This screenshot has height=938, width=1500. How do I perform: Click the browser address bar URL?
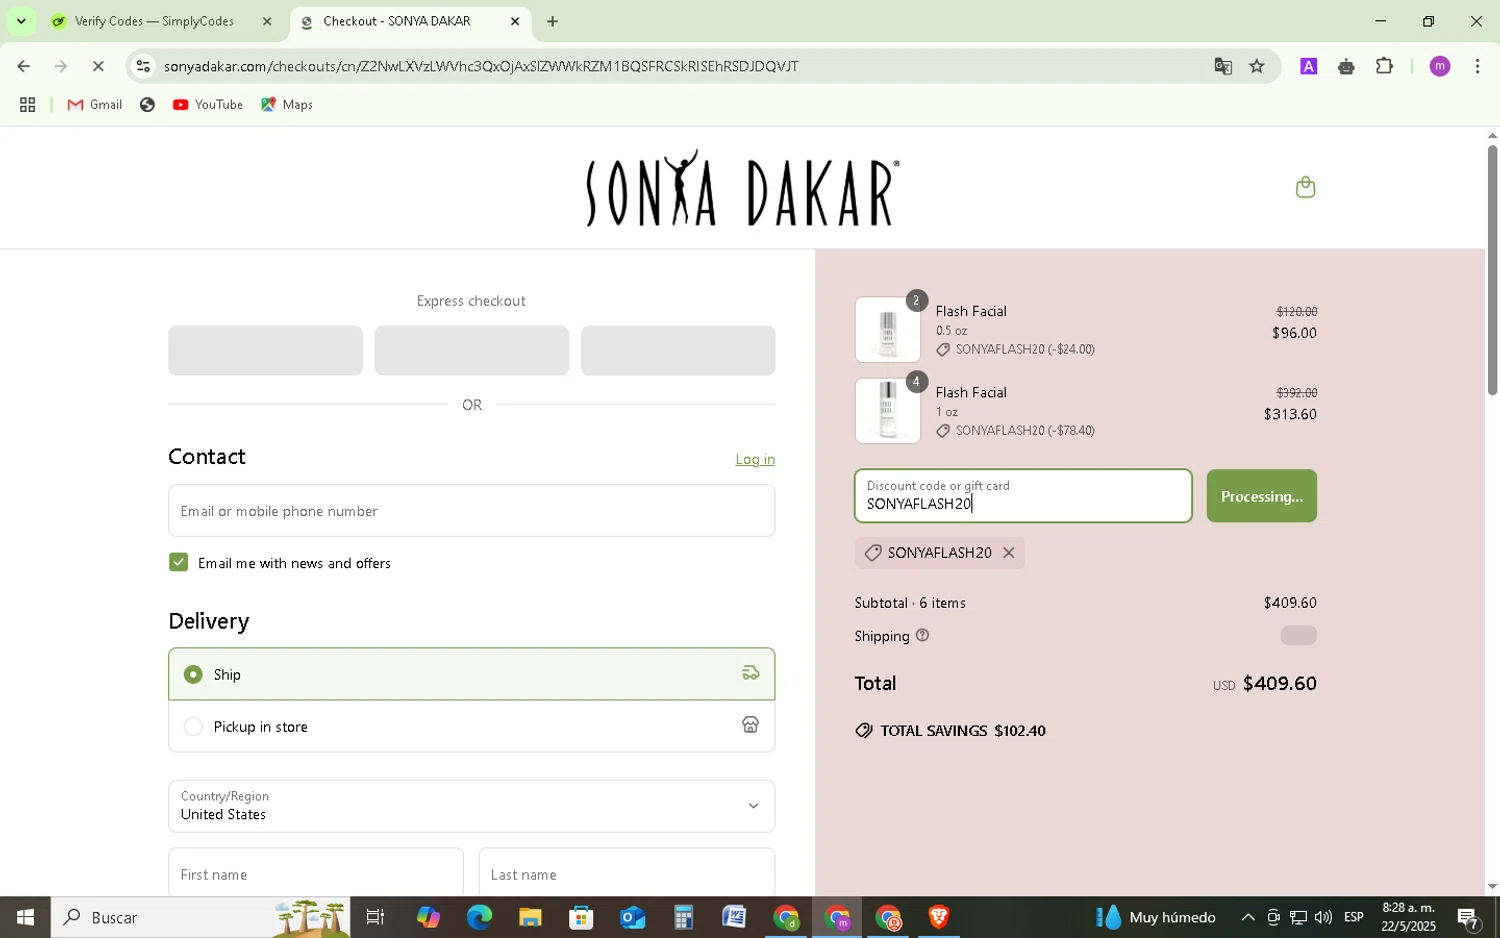pyautogui.click(x=481, y=66)
